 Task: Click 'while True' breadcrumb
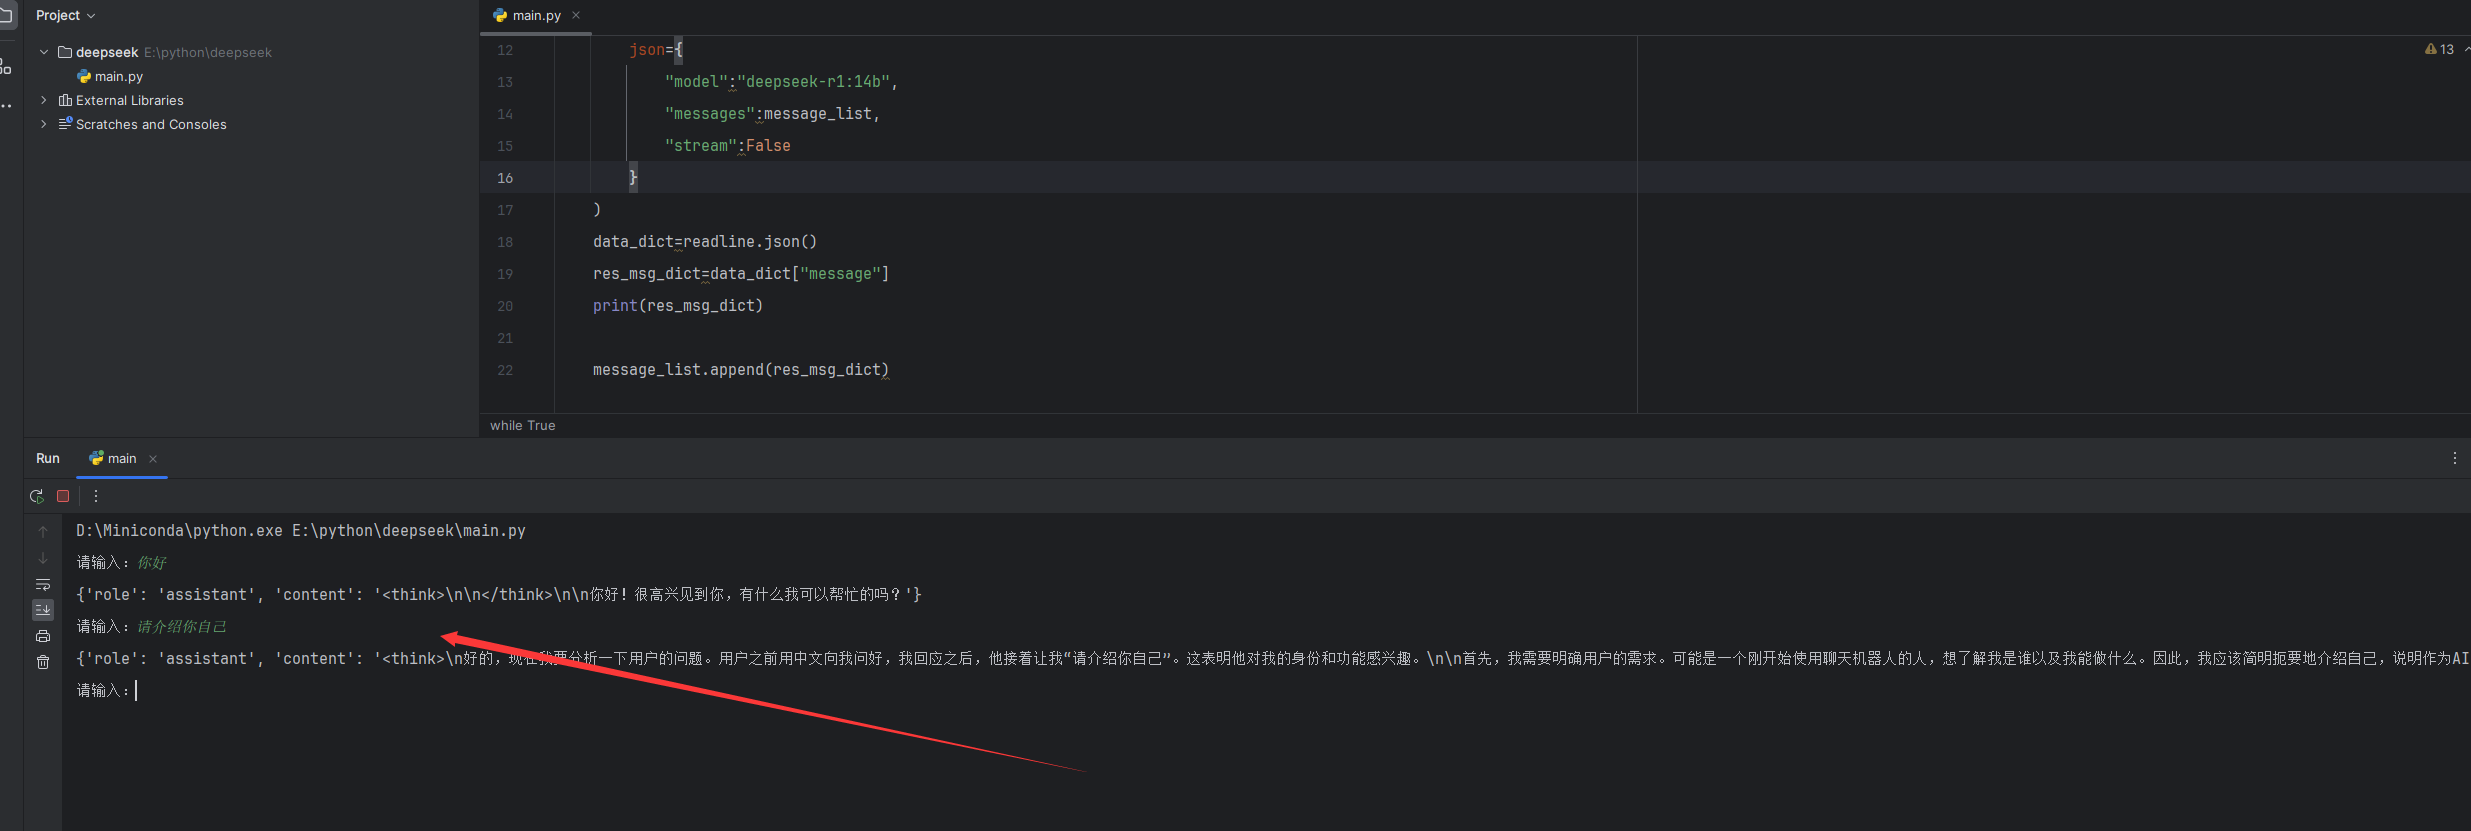click(522, 425)
